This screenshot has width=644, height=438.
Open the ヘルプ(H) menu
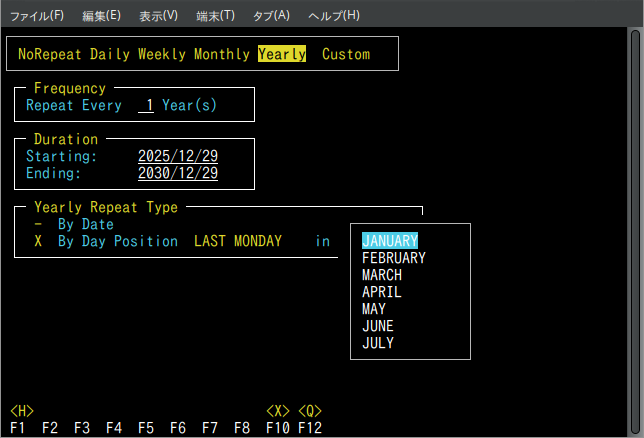333,16
